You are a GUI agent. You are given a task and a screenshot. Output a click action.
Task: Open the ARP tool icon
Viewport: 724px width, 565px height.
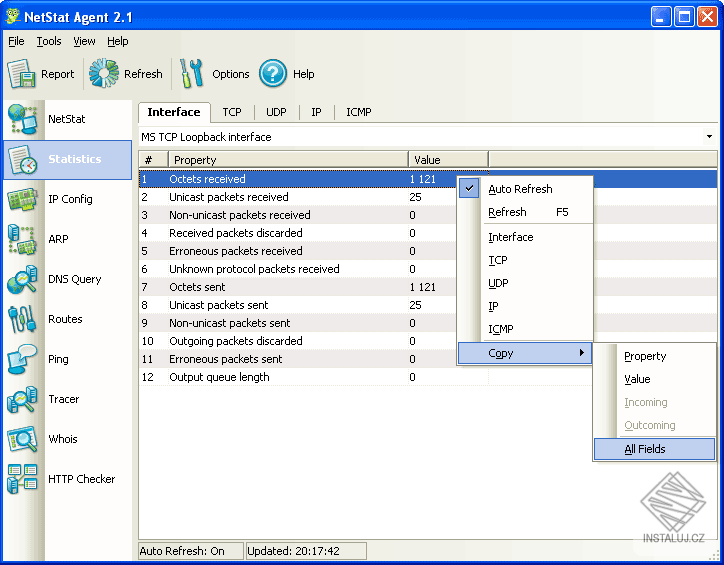[23, 239]
